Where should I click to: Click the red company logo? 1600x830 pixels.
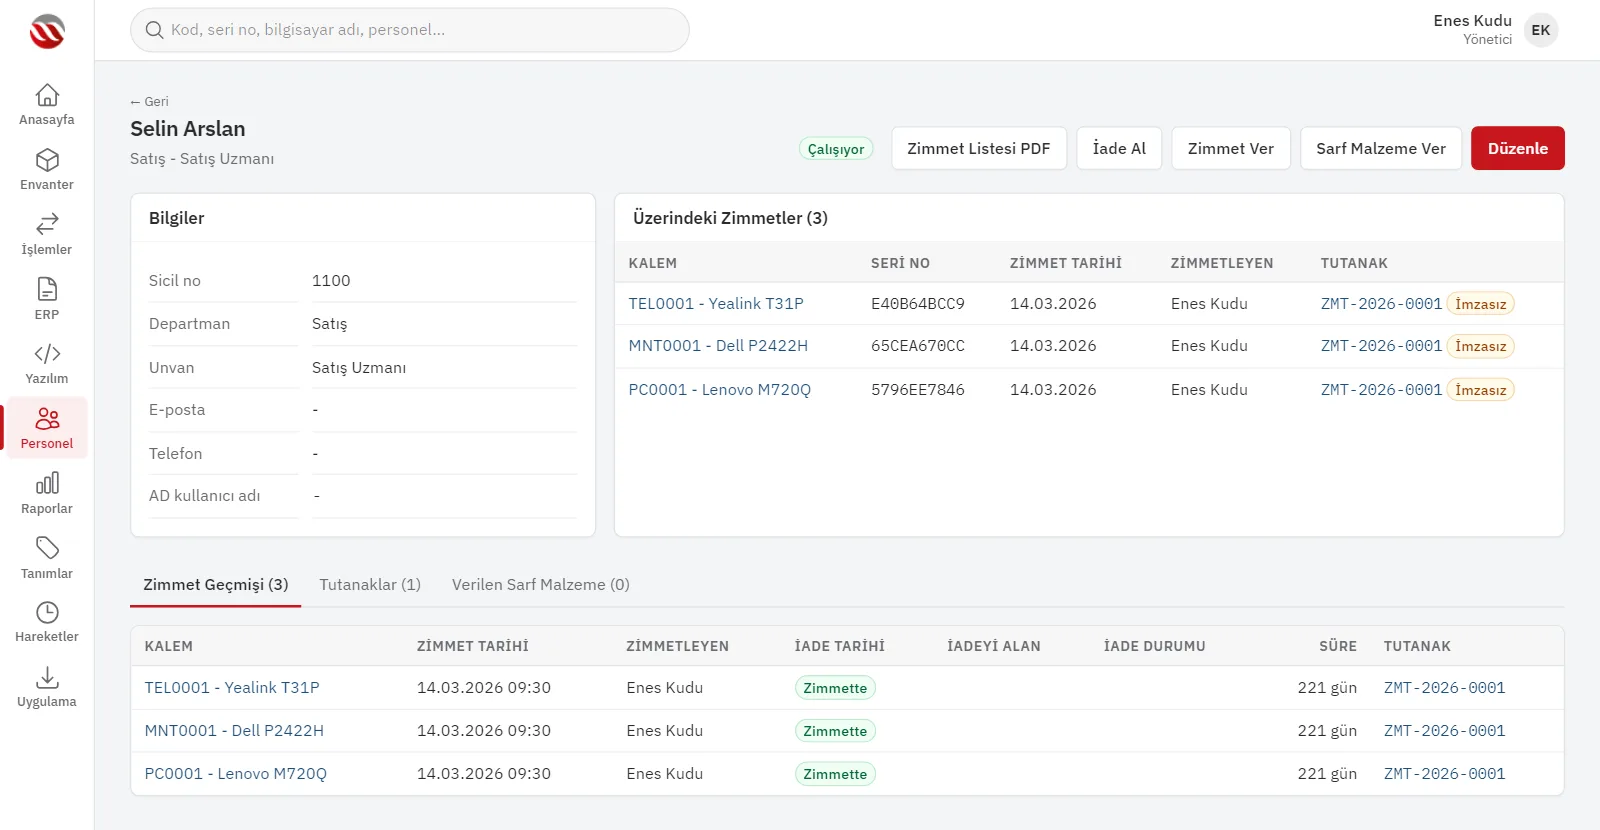[x=47, y=32]
